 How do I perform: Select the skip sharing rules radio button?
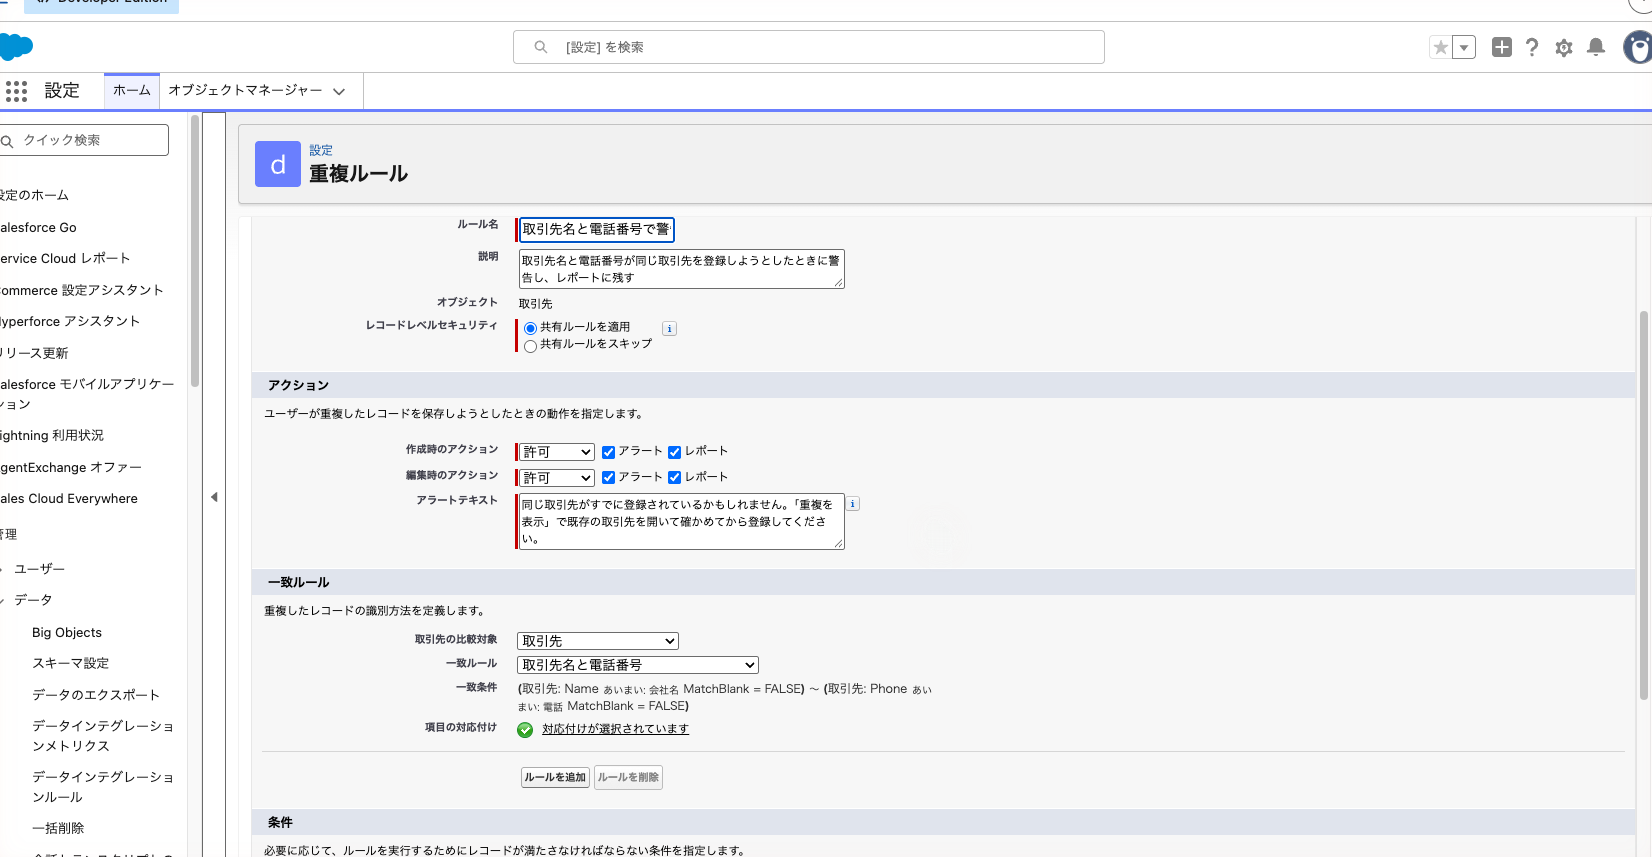530,346
